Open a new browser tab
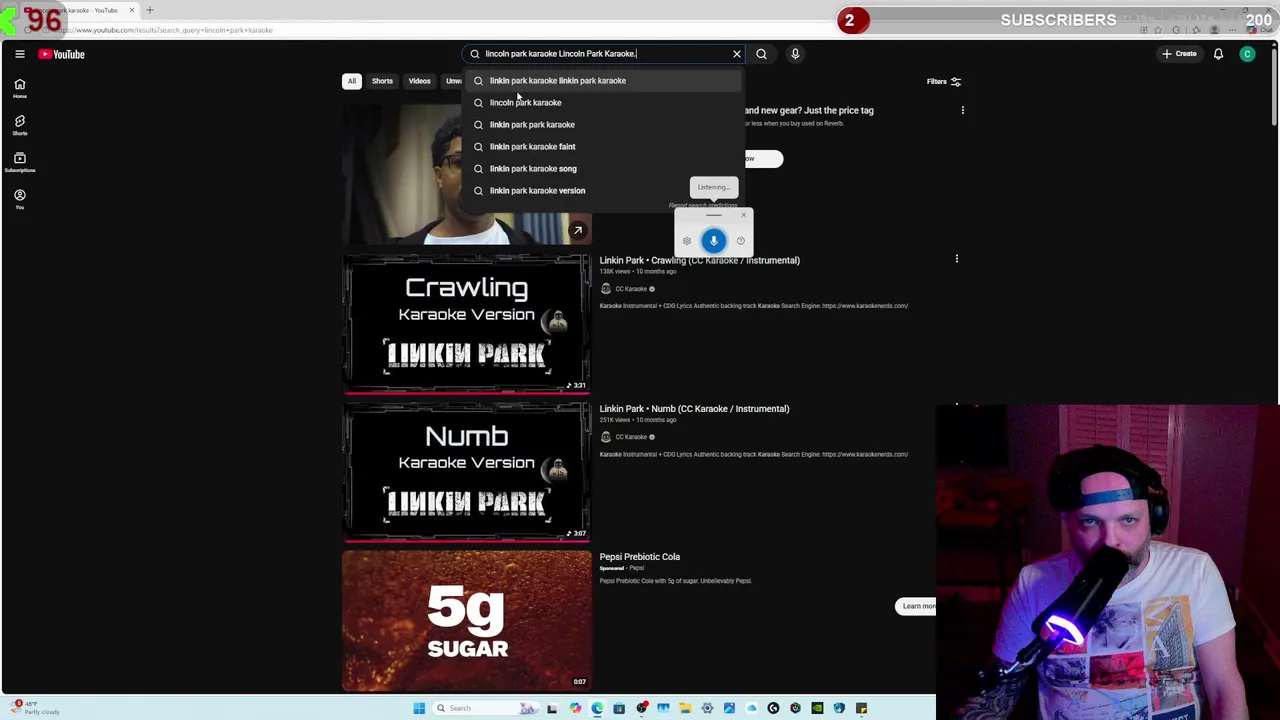This screenshot has width=1280, height=720. [x=150, y=10]
